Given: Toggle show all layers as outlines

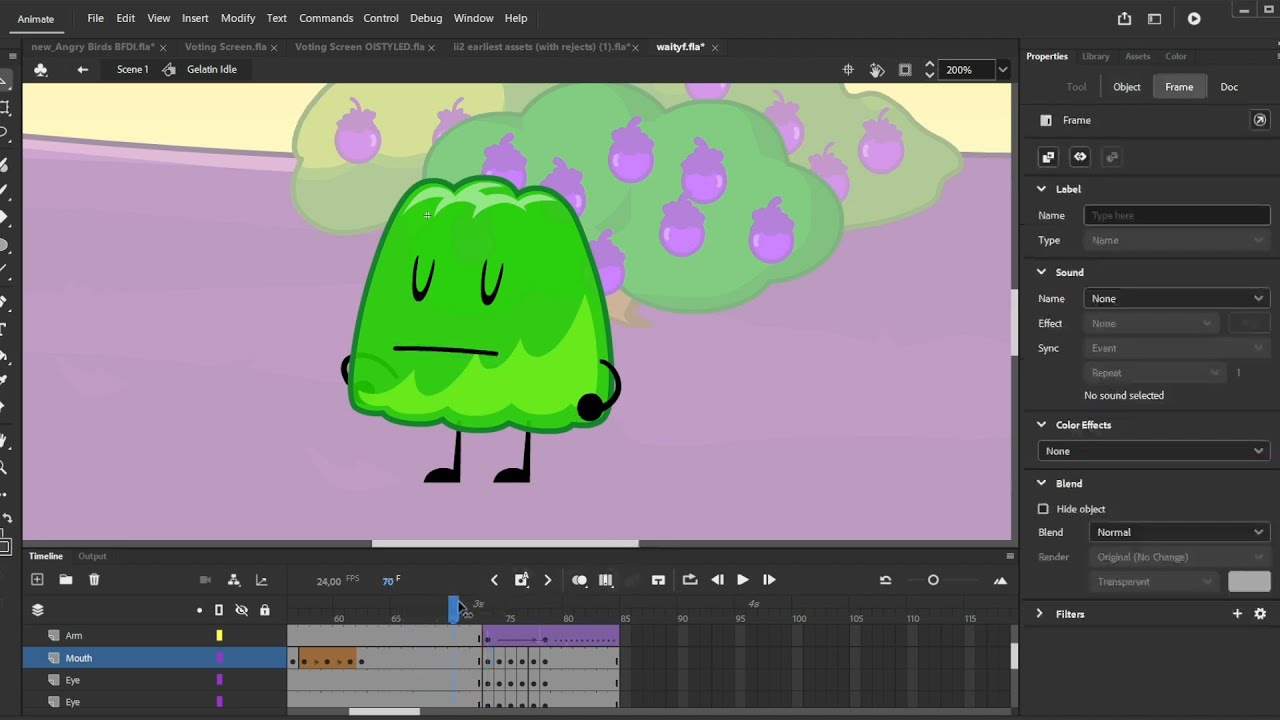Looking at the screenshot, I should [219, 610].
